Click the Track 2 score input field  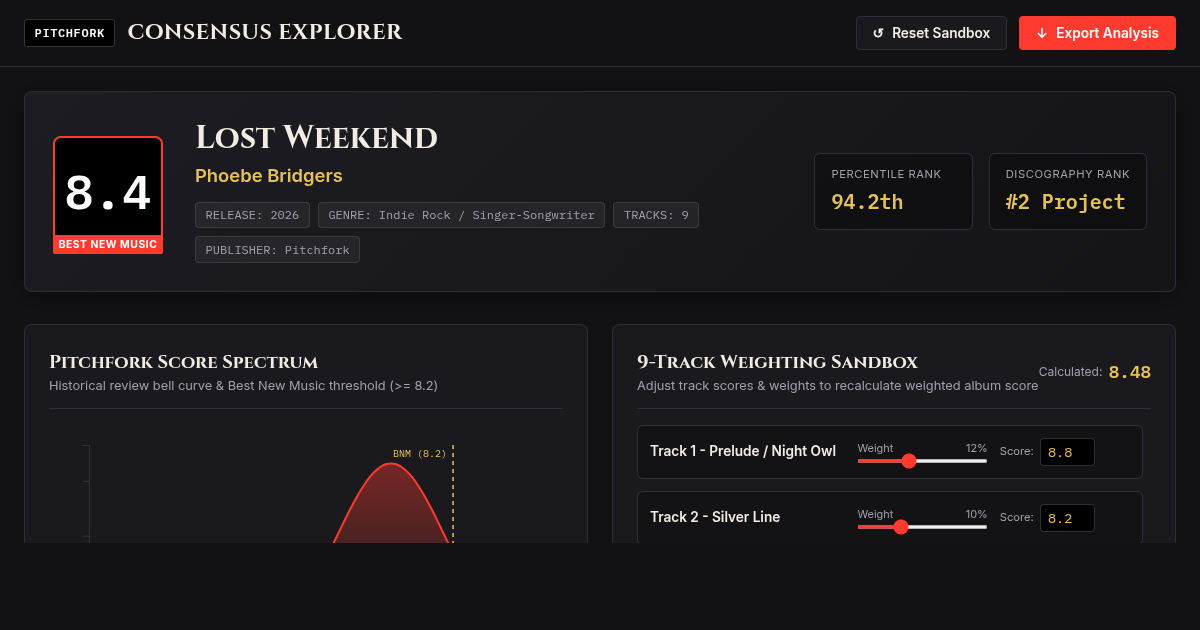[1067, 518]
